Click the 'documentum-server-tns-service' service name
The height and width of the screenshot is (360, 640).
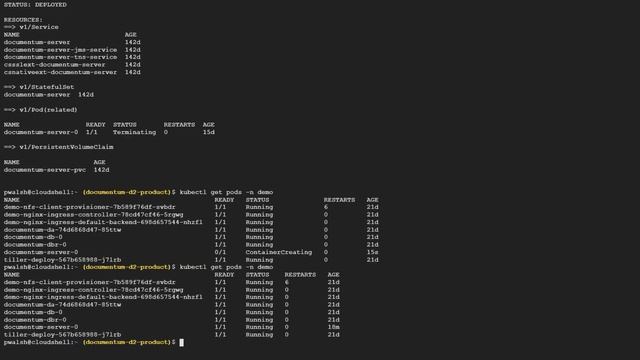click(60, 57)
